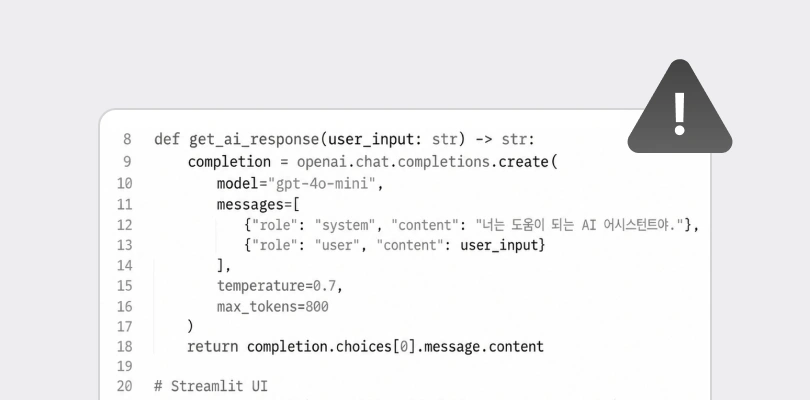Image resolution: width=810 pixels, height=400 pixels.
Task: Click line number 15 in gutter
Action: [x=124, y=286]
